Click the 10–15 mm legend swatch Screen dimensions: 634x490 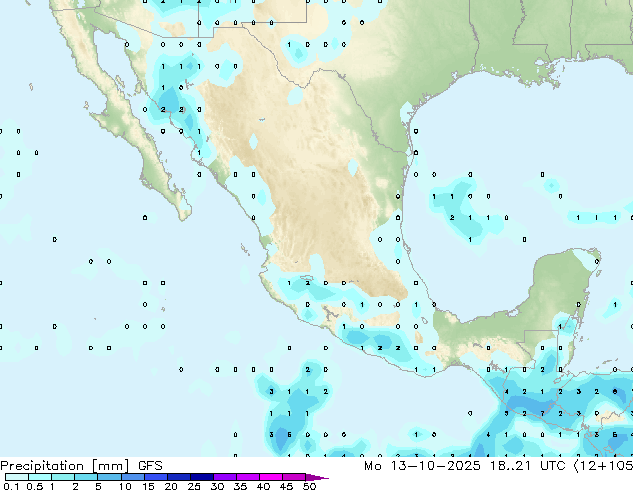[133, 477]
